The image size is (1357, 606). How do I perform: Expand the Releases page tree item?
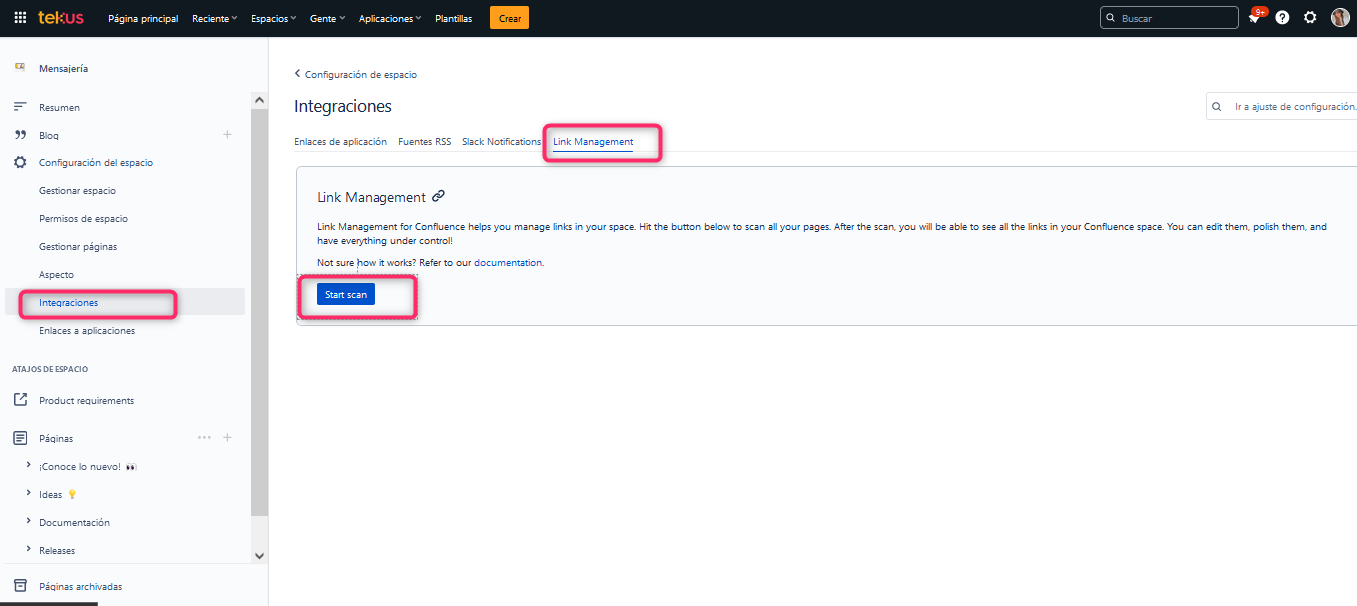[28, 550]
